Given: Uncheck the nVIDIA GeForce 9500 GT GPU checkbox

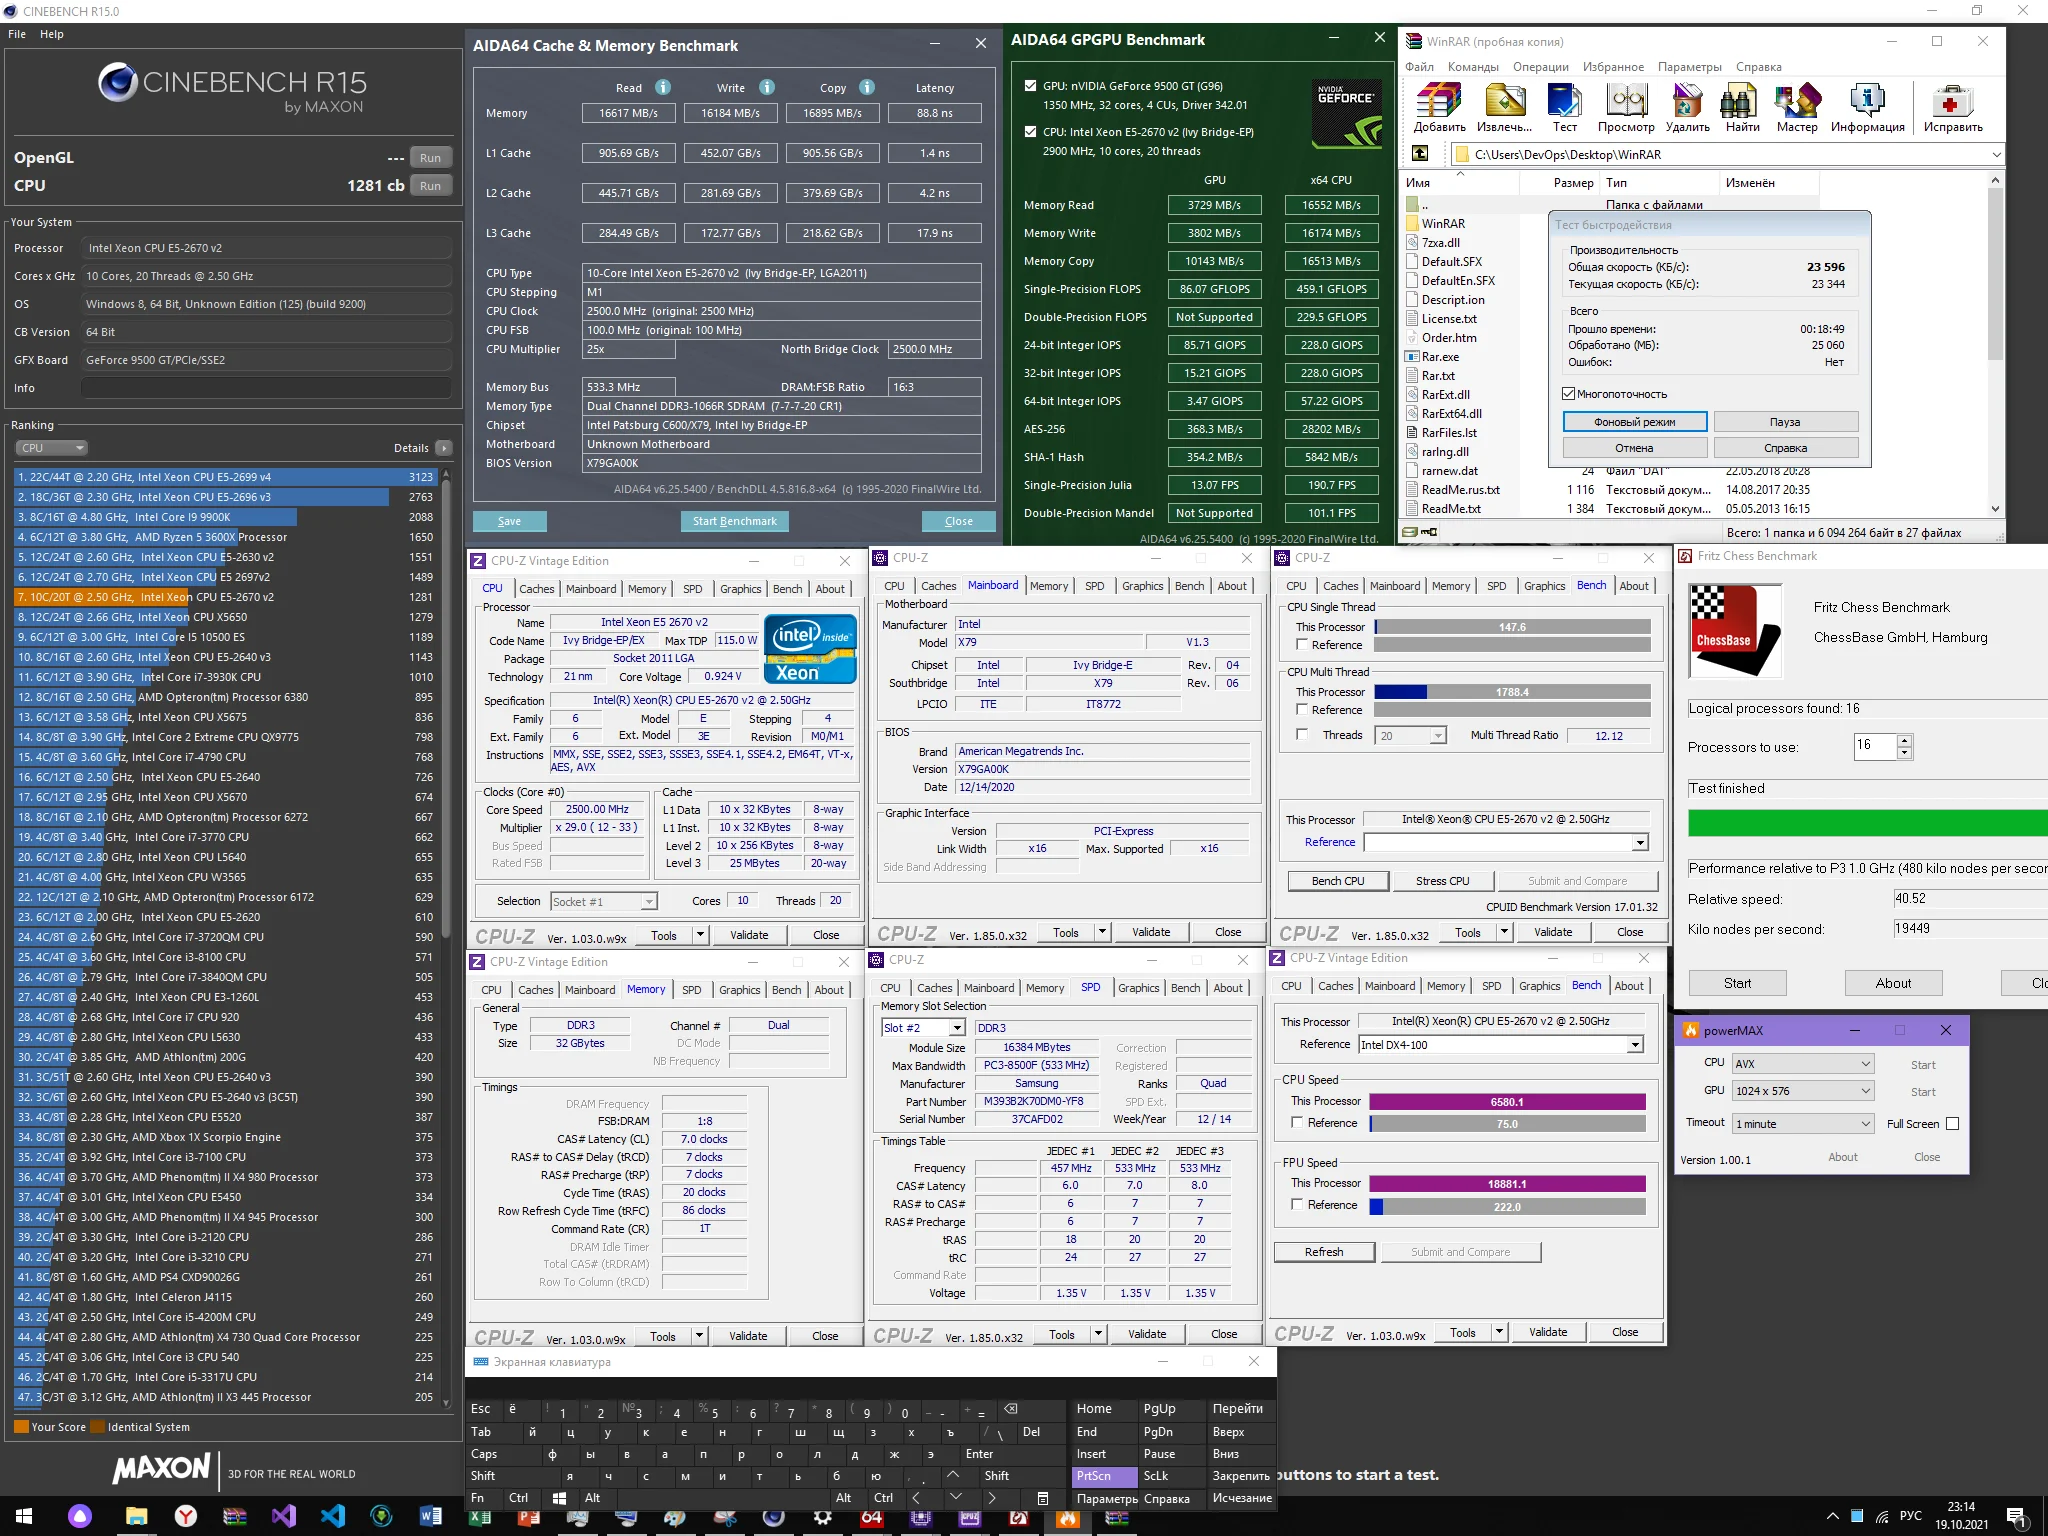Looking at the screenshot, I should pos(1030,86).
